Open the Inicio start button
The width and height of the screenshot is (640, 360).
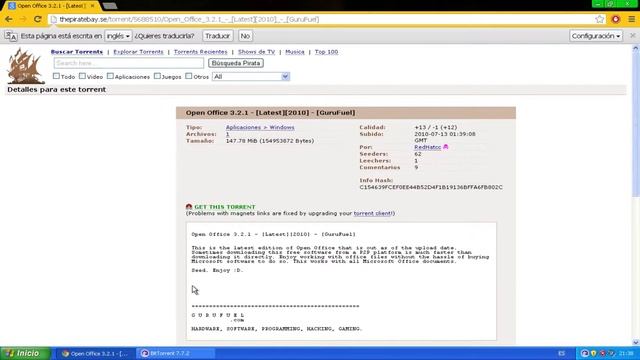(25, 353)
